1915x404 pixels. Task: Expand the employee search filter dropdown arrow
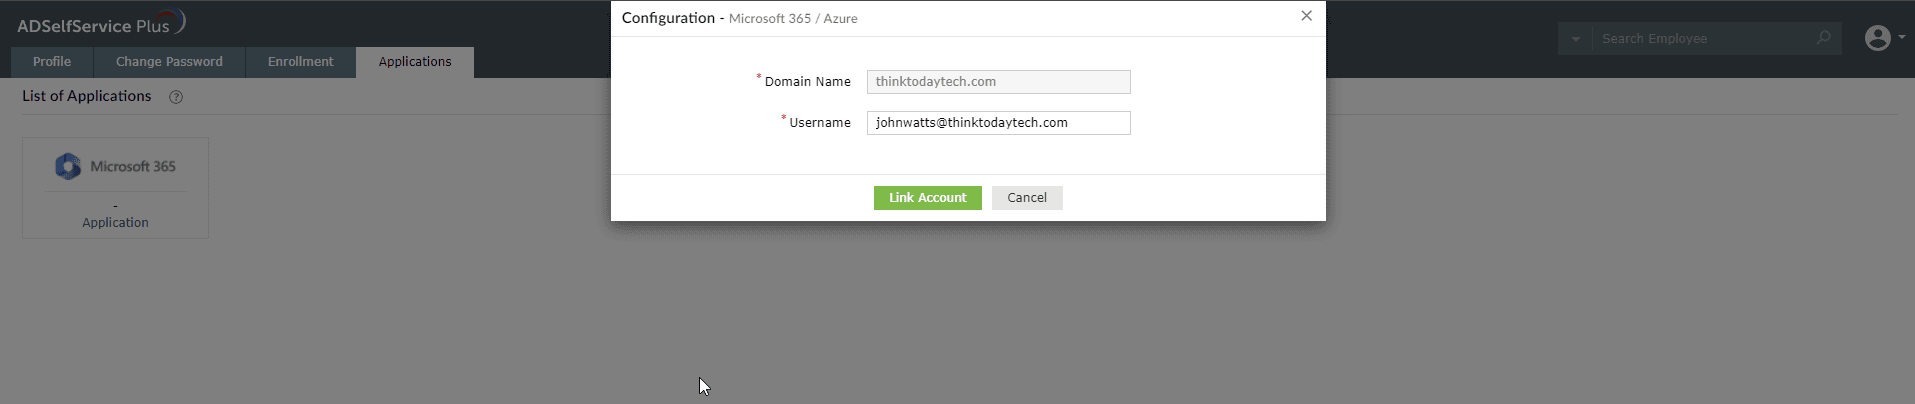click(1575, 39)
